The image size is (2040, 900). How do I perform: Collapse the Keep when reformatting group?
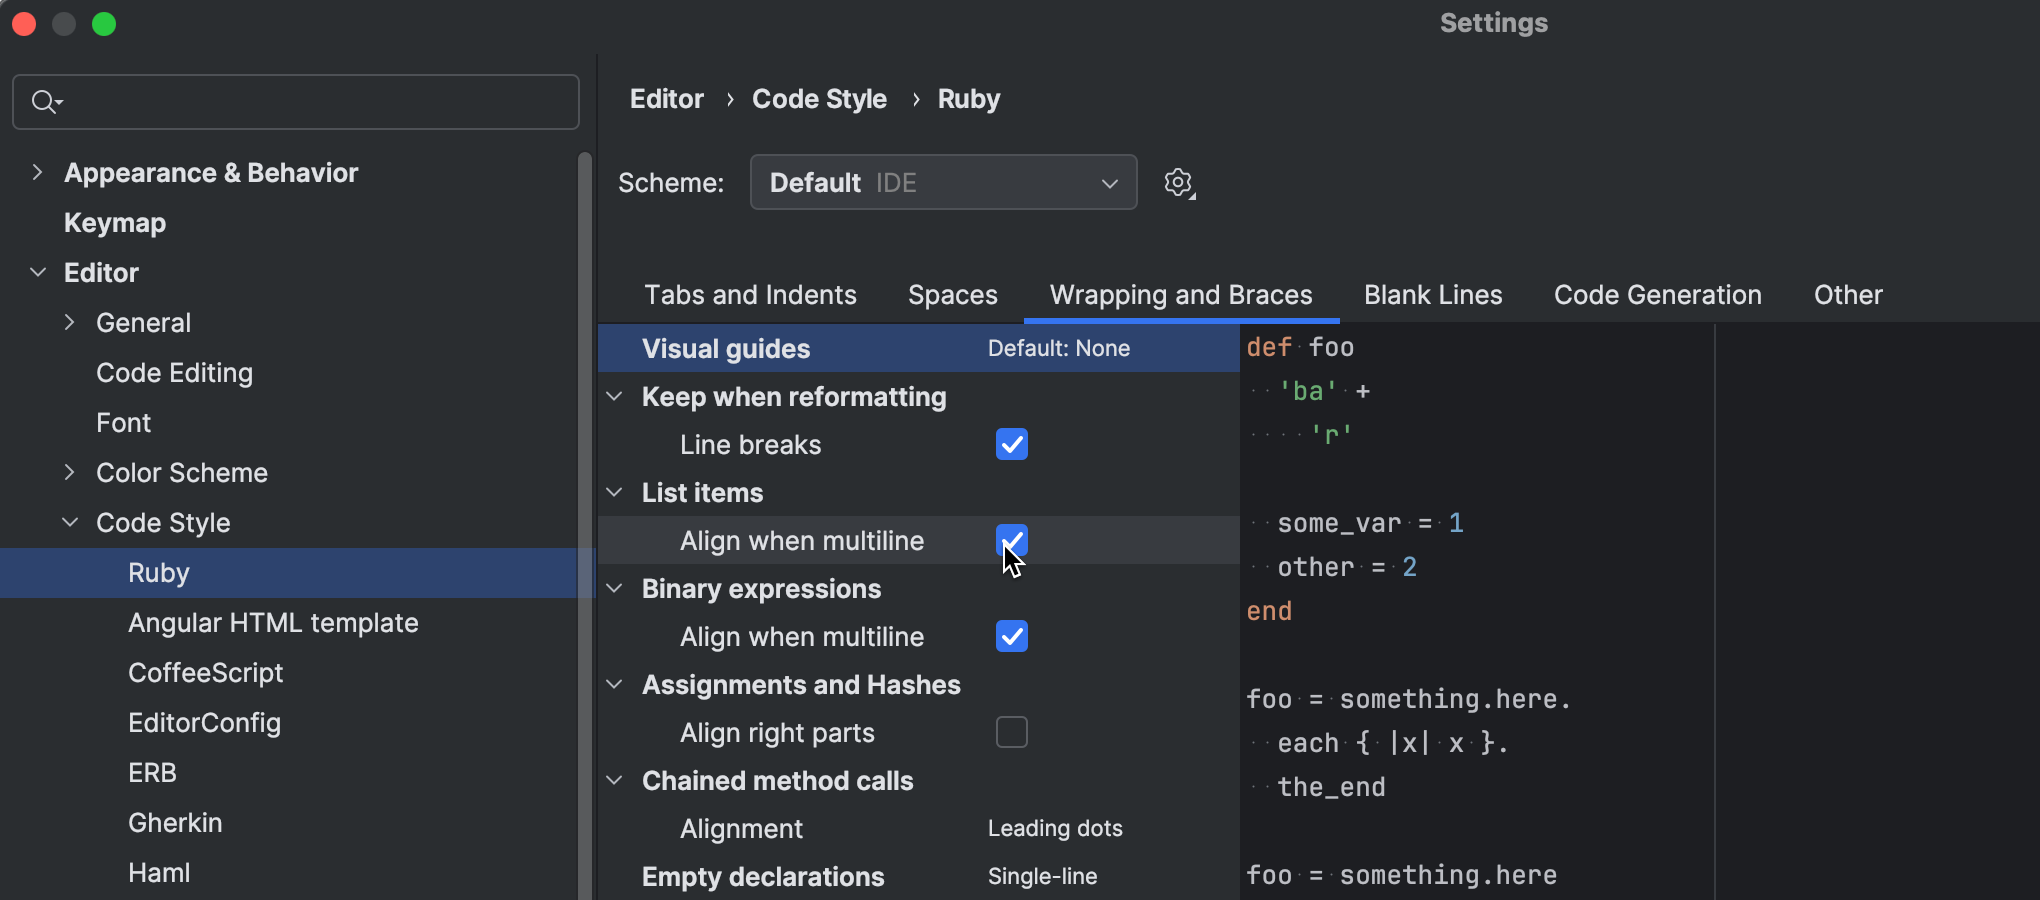point(615,397)
